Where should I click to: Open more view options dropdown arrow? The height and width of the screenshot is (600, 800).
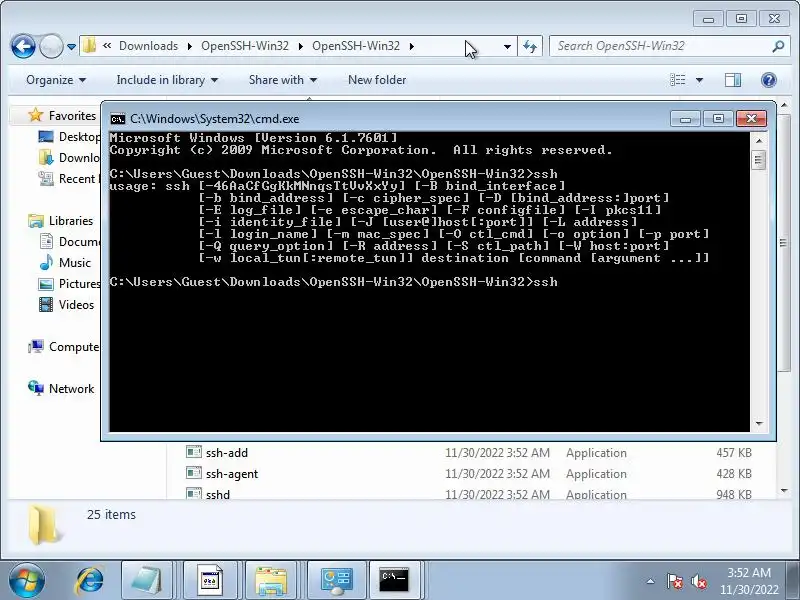(x=699, y=80)
